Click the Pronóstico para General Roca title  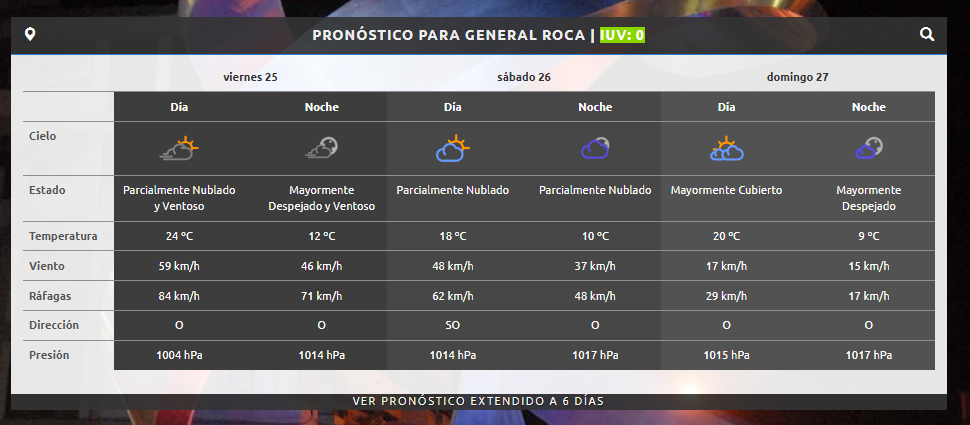[448, 35]
